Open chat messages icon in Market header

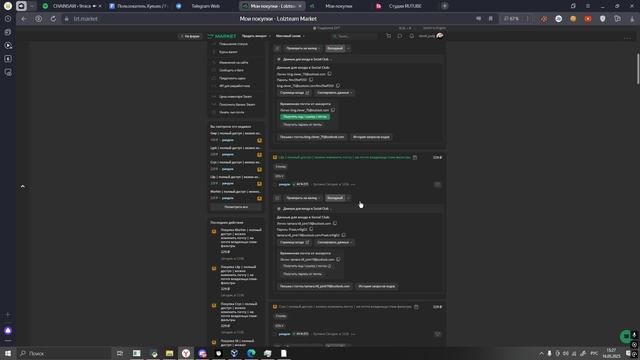click(400, 36)
